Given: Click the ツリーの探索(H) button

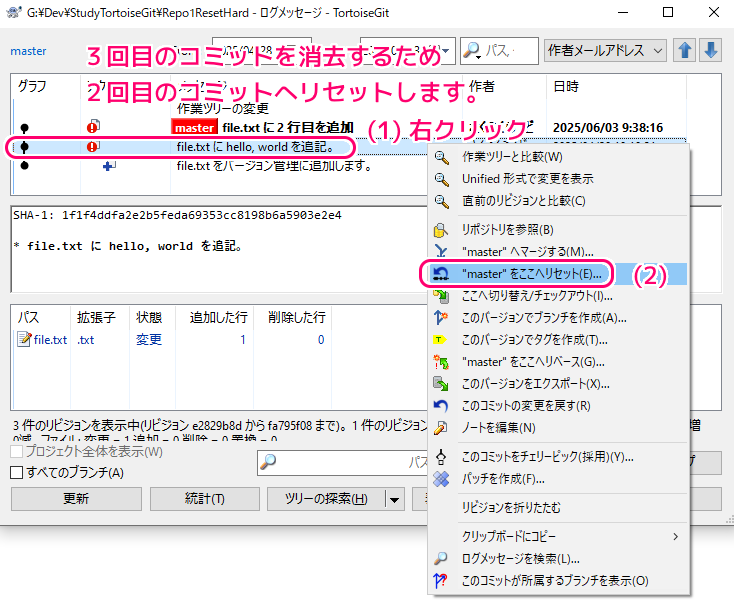Looking at the screenshot, I should point(326,499).
